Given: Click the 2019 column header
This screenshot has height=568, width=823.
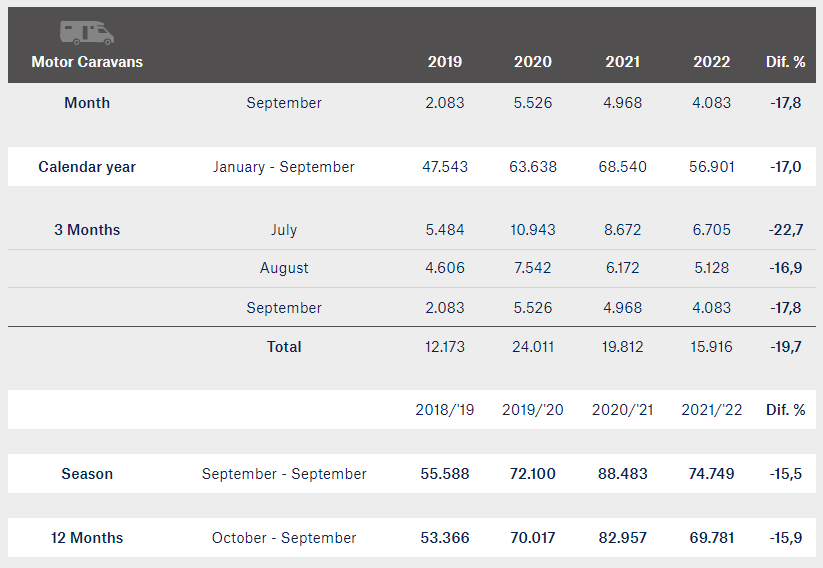Looking at the screenshot, I should (x=445, y=62).
